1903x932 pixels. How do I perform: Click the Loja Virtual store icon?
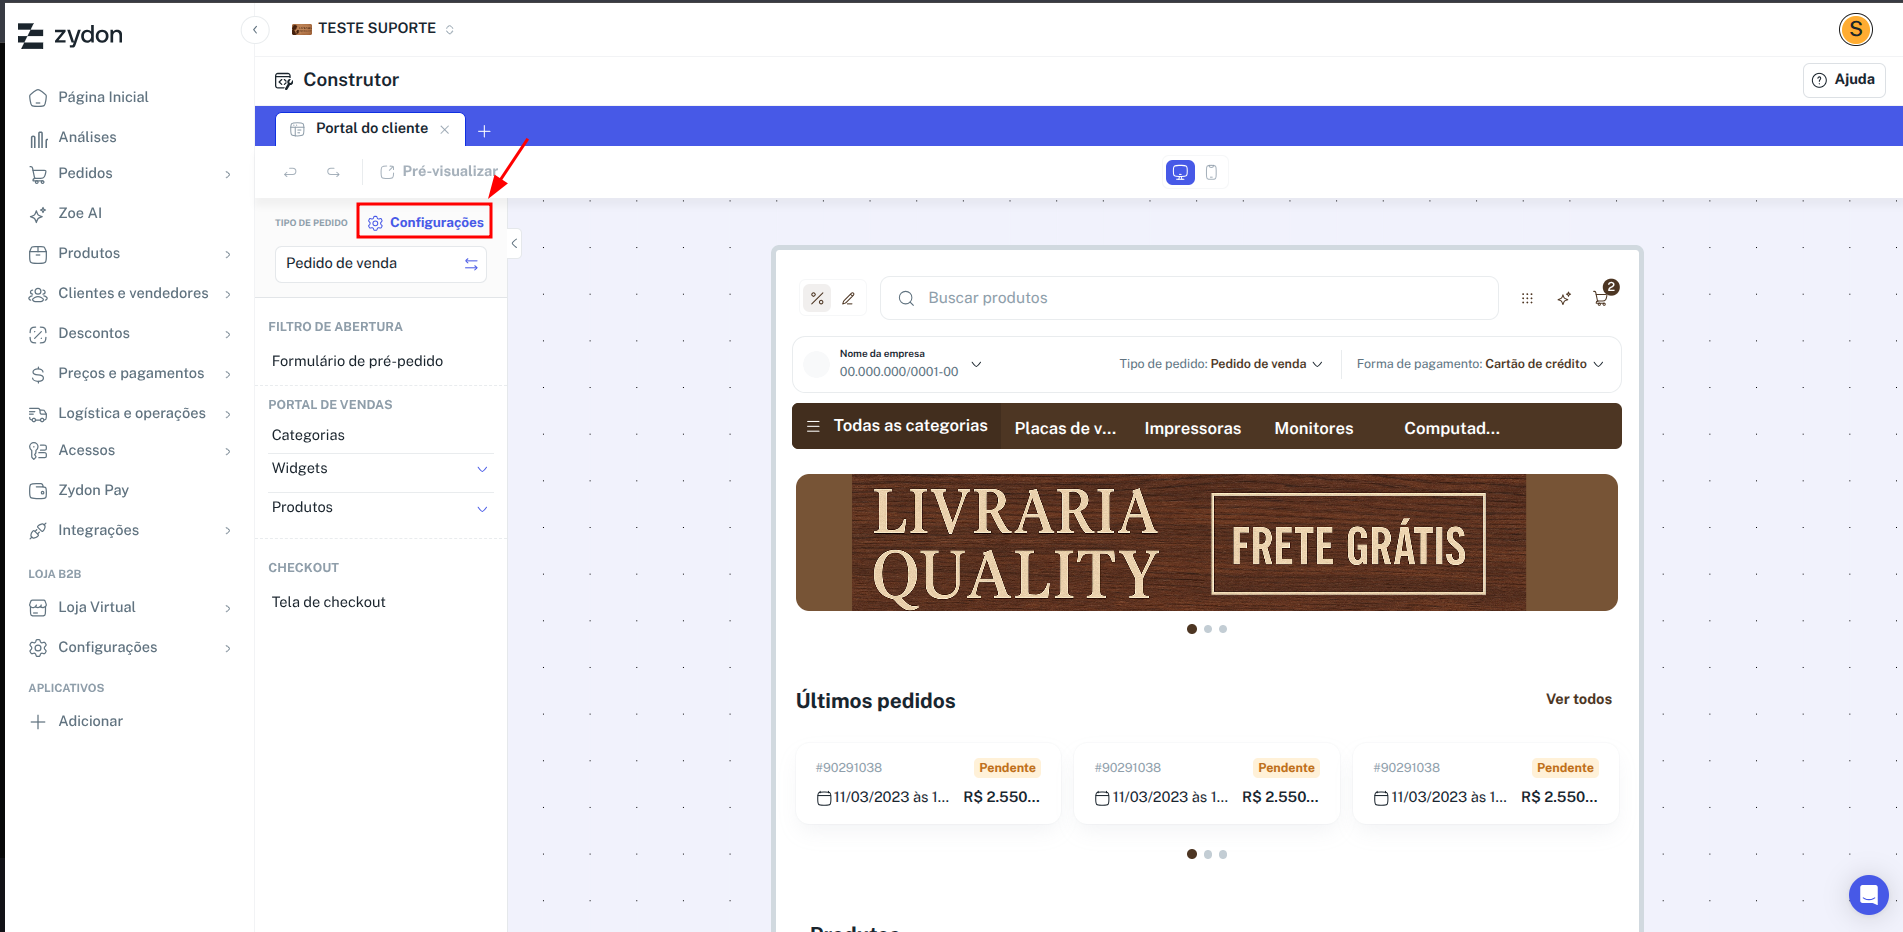coord(38,608)
